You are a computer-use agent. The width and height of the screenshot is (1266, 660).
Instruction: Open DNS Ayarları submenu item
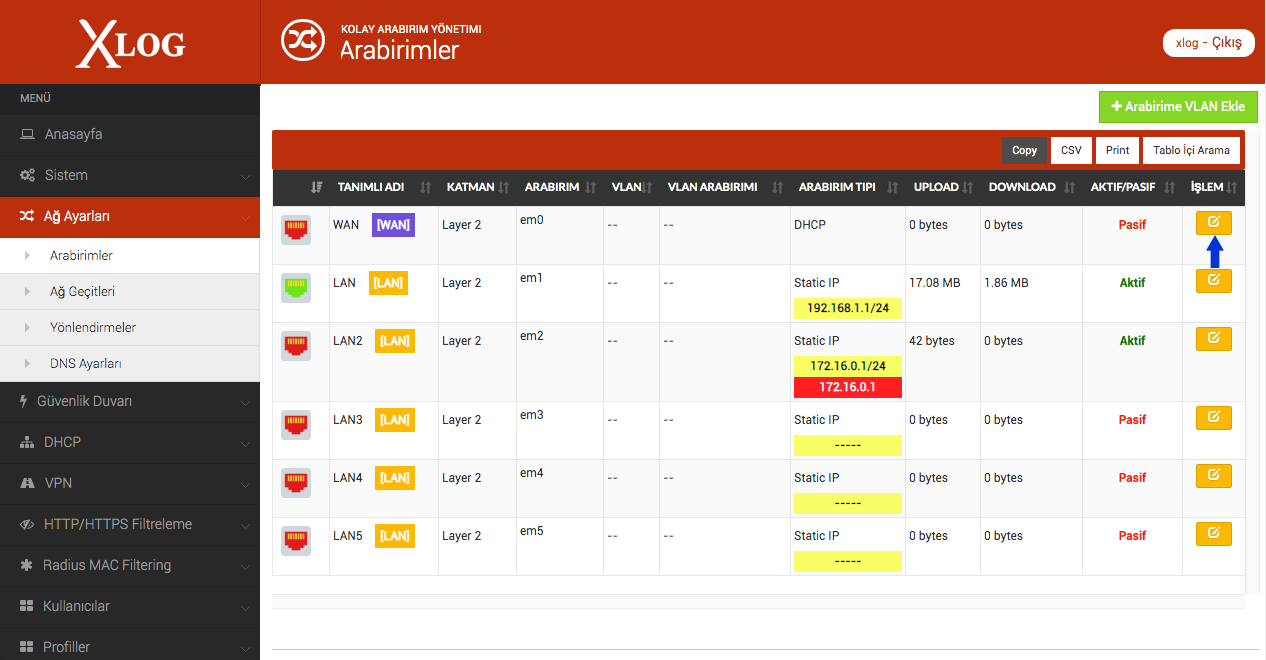[x=130, y=363]
